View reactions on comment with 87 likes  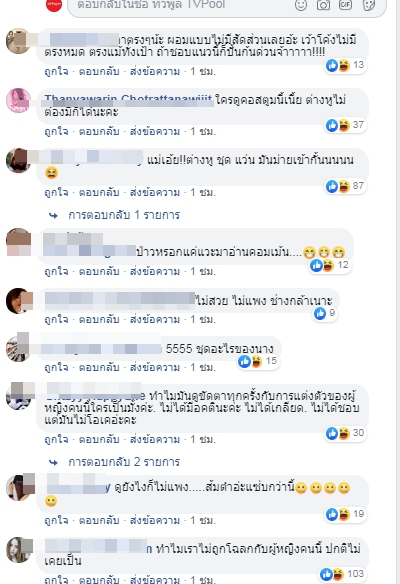pyautogui.click(x=345, y=186)
